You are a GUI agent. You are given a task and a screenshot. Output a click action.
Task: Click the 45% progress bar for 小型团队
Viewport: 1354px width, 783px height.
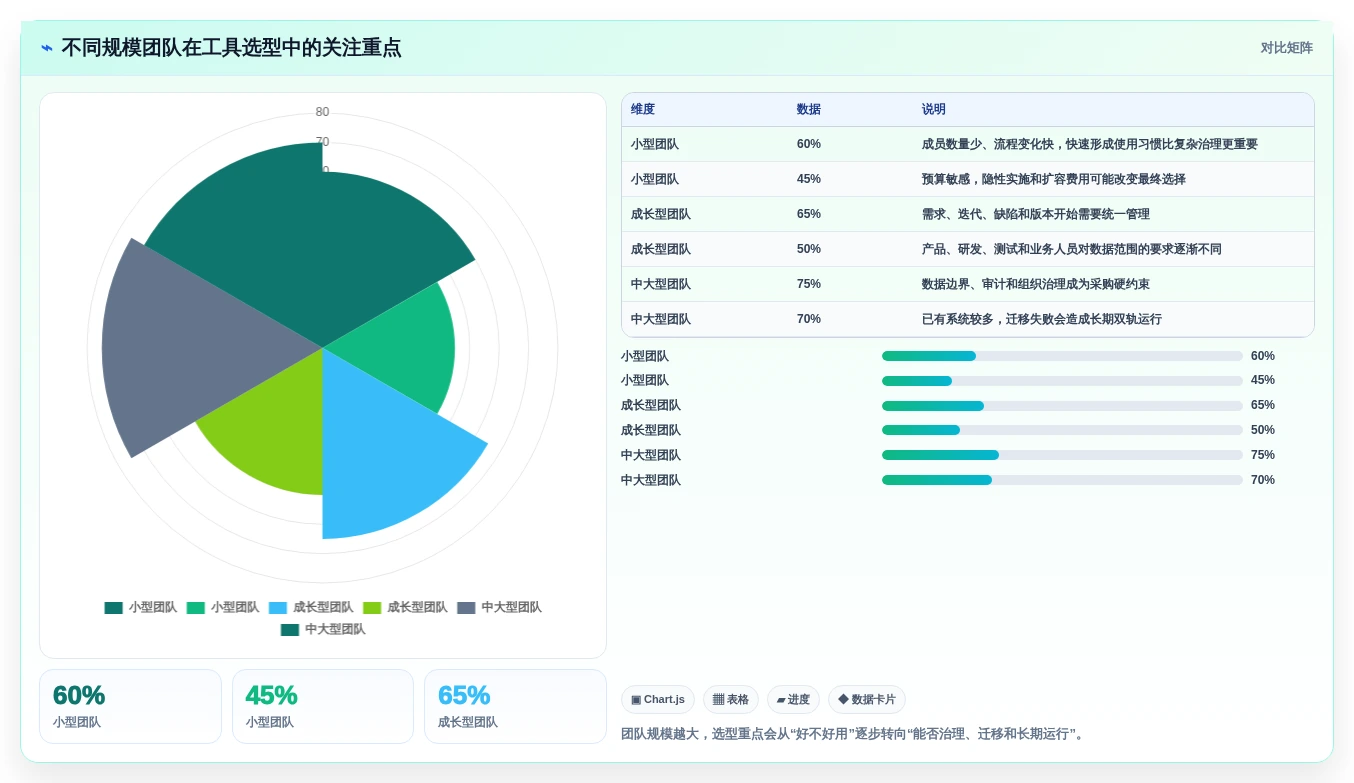pyautogui.click(x=1062, y=381)
